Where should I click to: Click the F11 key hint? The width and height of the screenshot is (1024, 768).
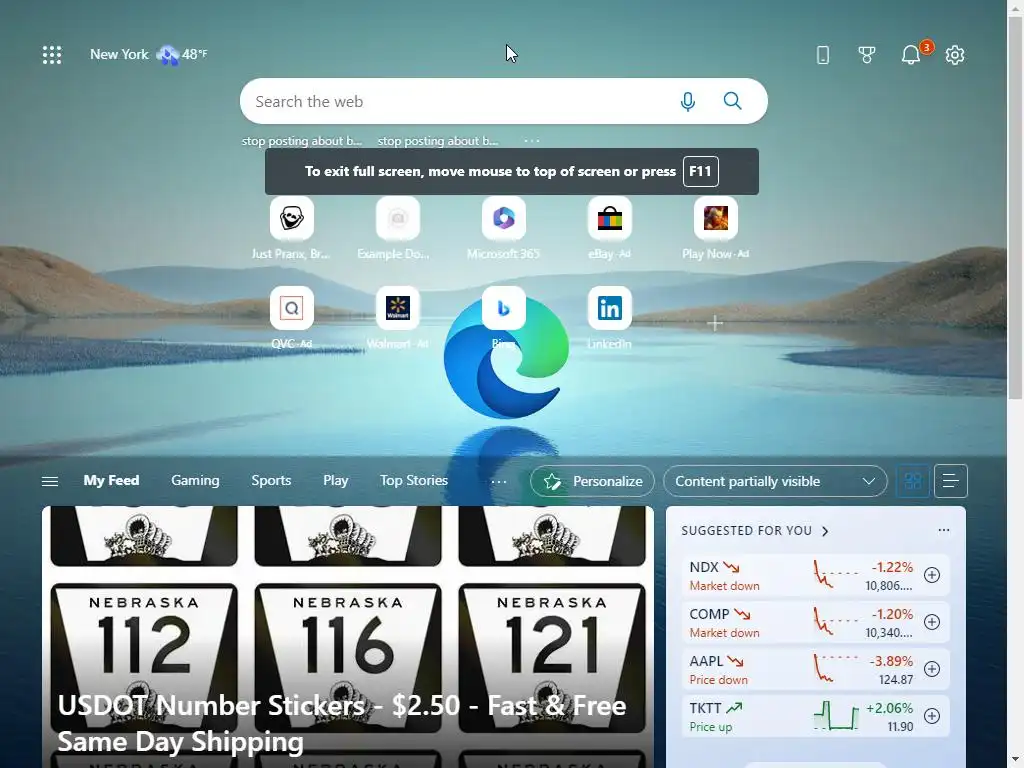[x=701, y=171]
